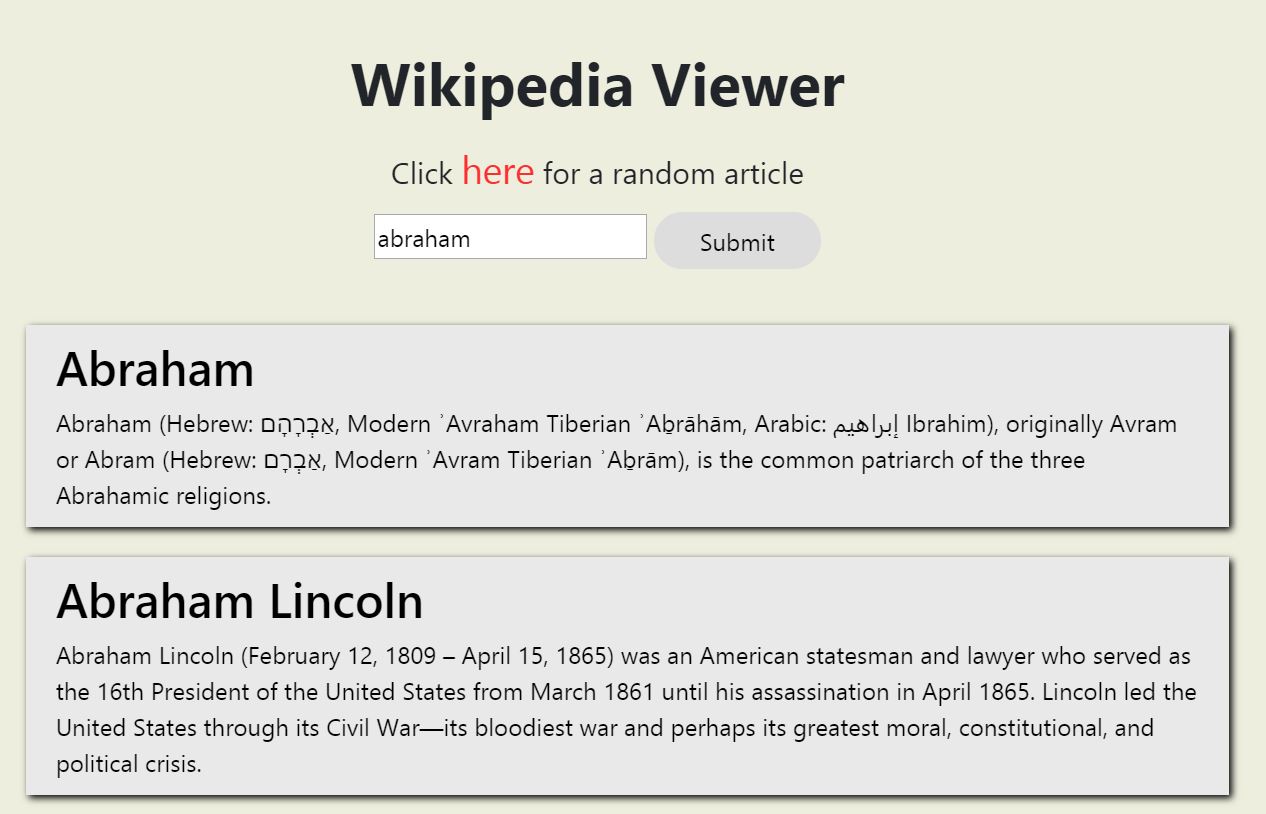
Task: Open the large "Abraham Lincoln" result heading
Action: (240, 601)
